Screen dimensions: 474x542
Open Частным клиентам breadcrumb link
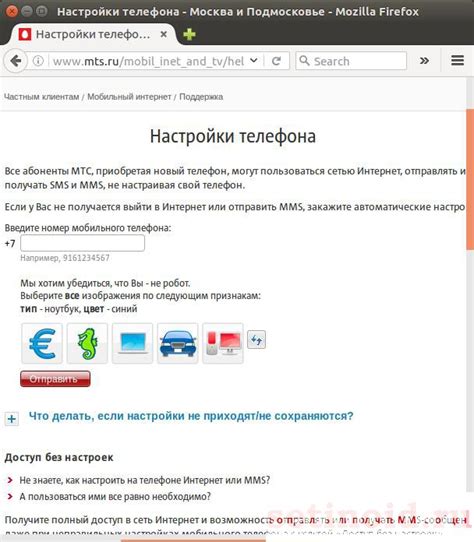tap(41, 97)
